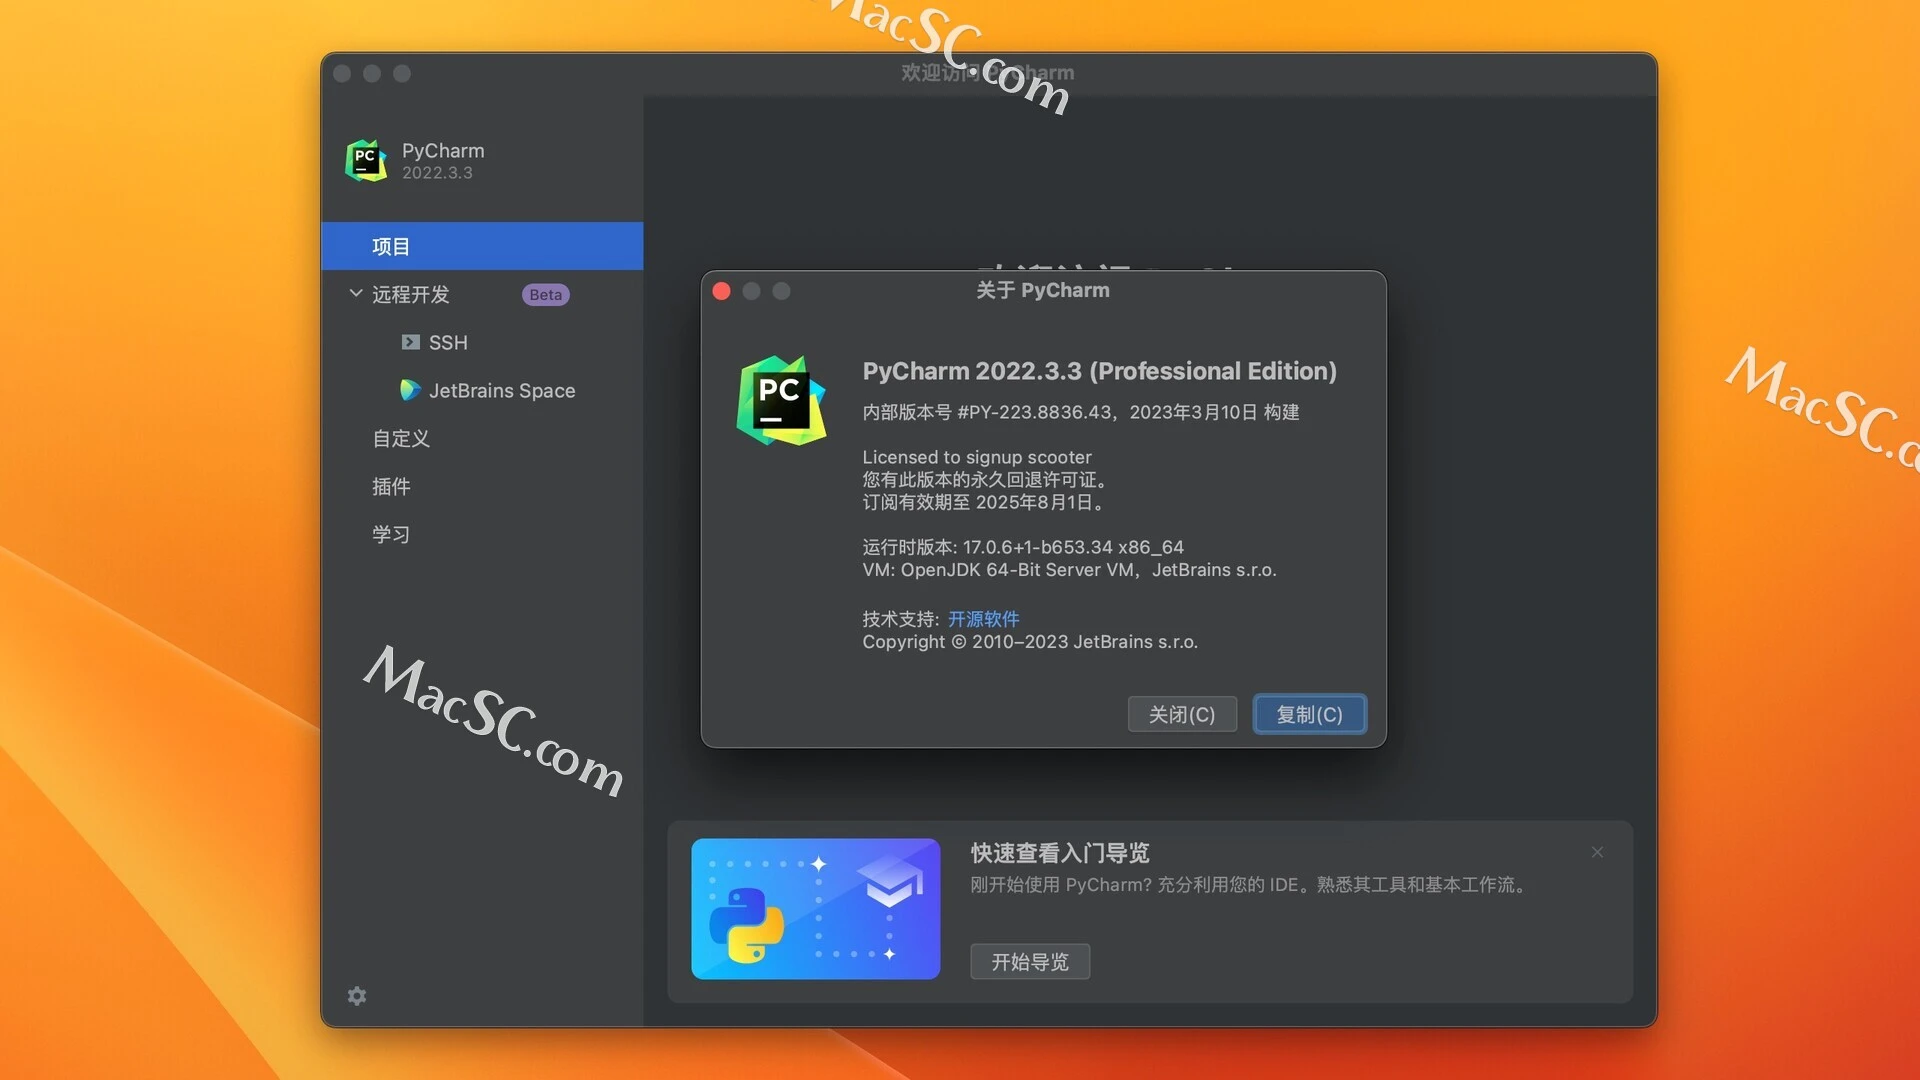Screen dimensions: 1920x1080
Task: Click the VM: OpenJDK 64-Bit Server line
Action: [x=1070, y=570]
